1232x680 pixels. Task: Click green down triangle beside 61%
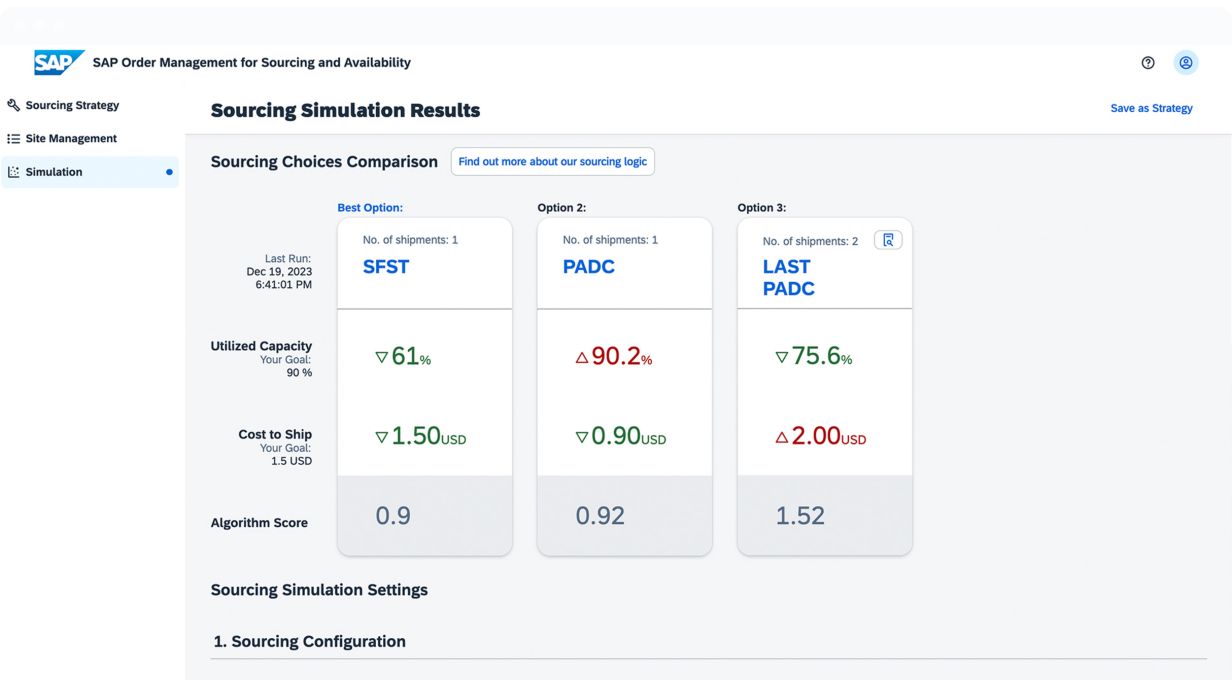(x=381, y=357)
